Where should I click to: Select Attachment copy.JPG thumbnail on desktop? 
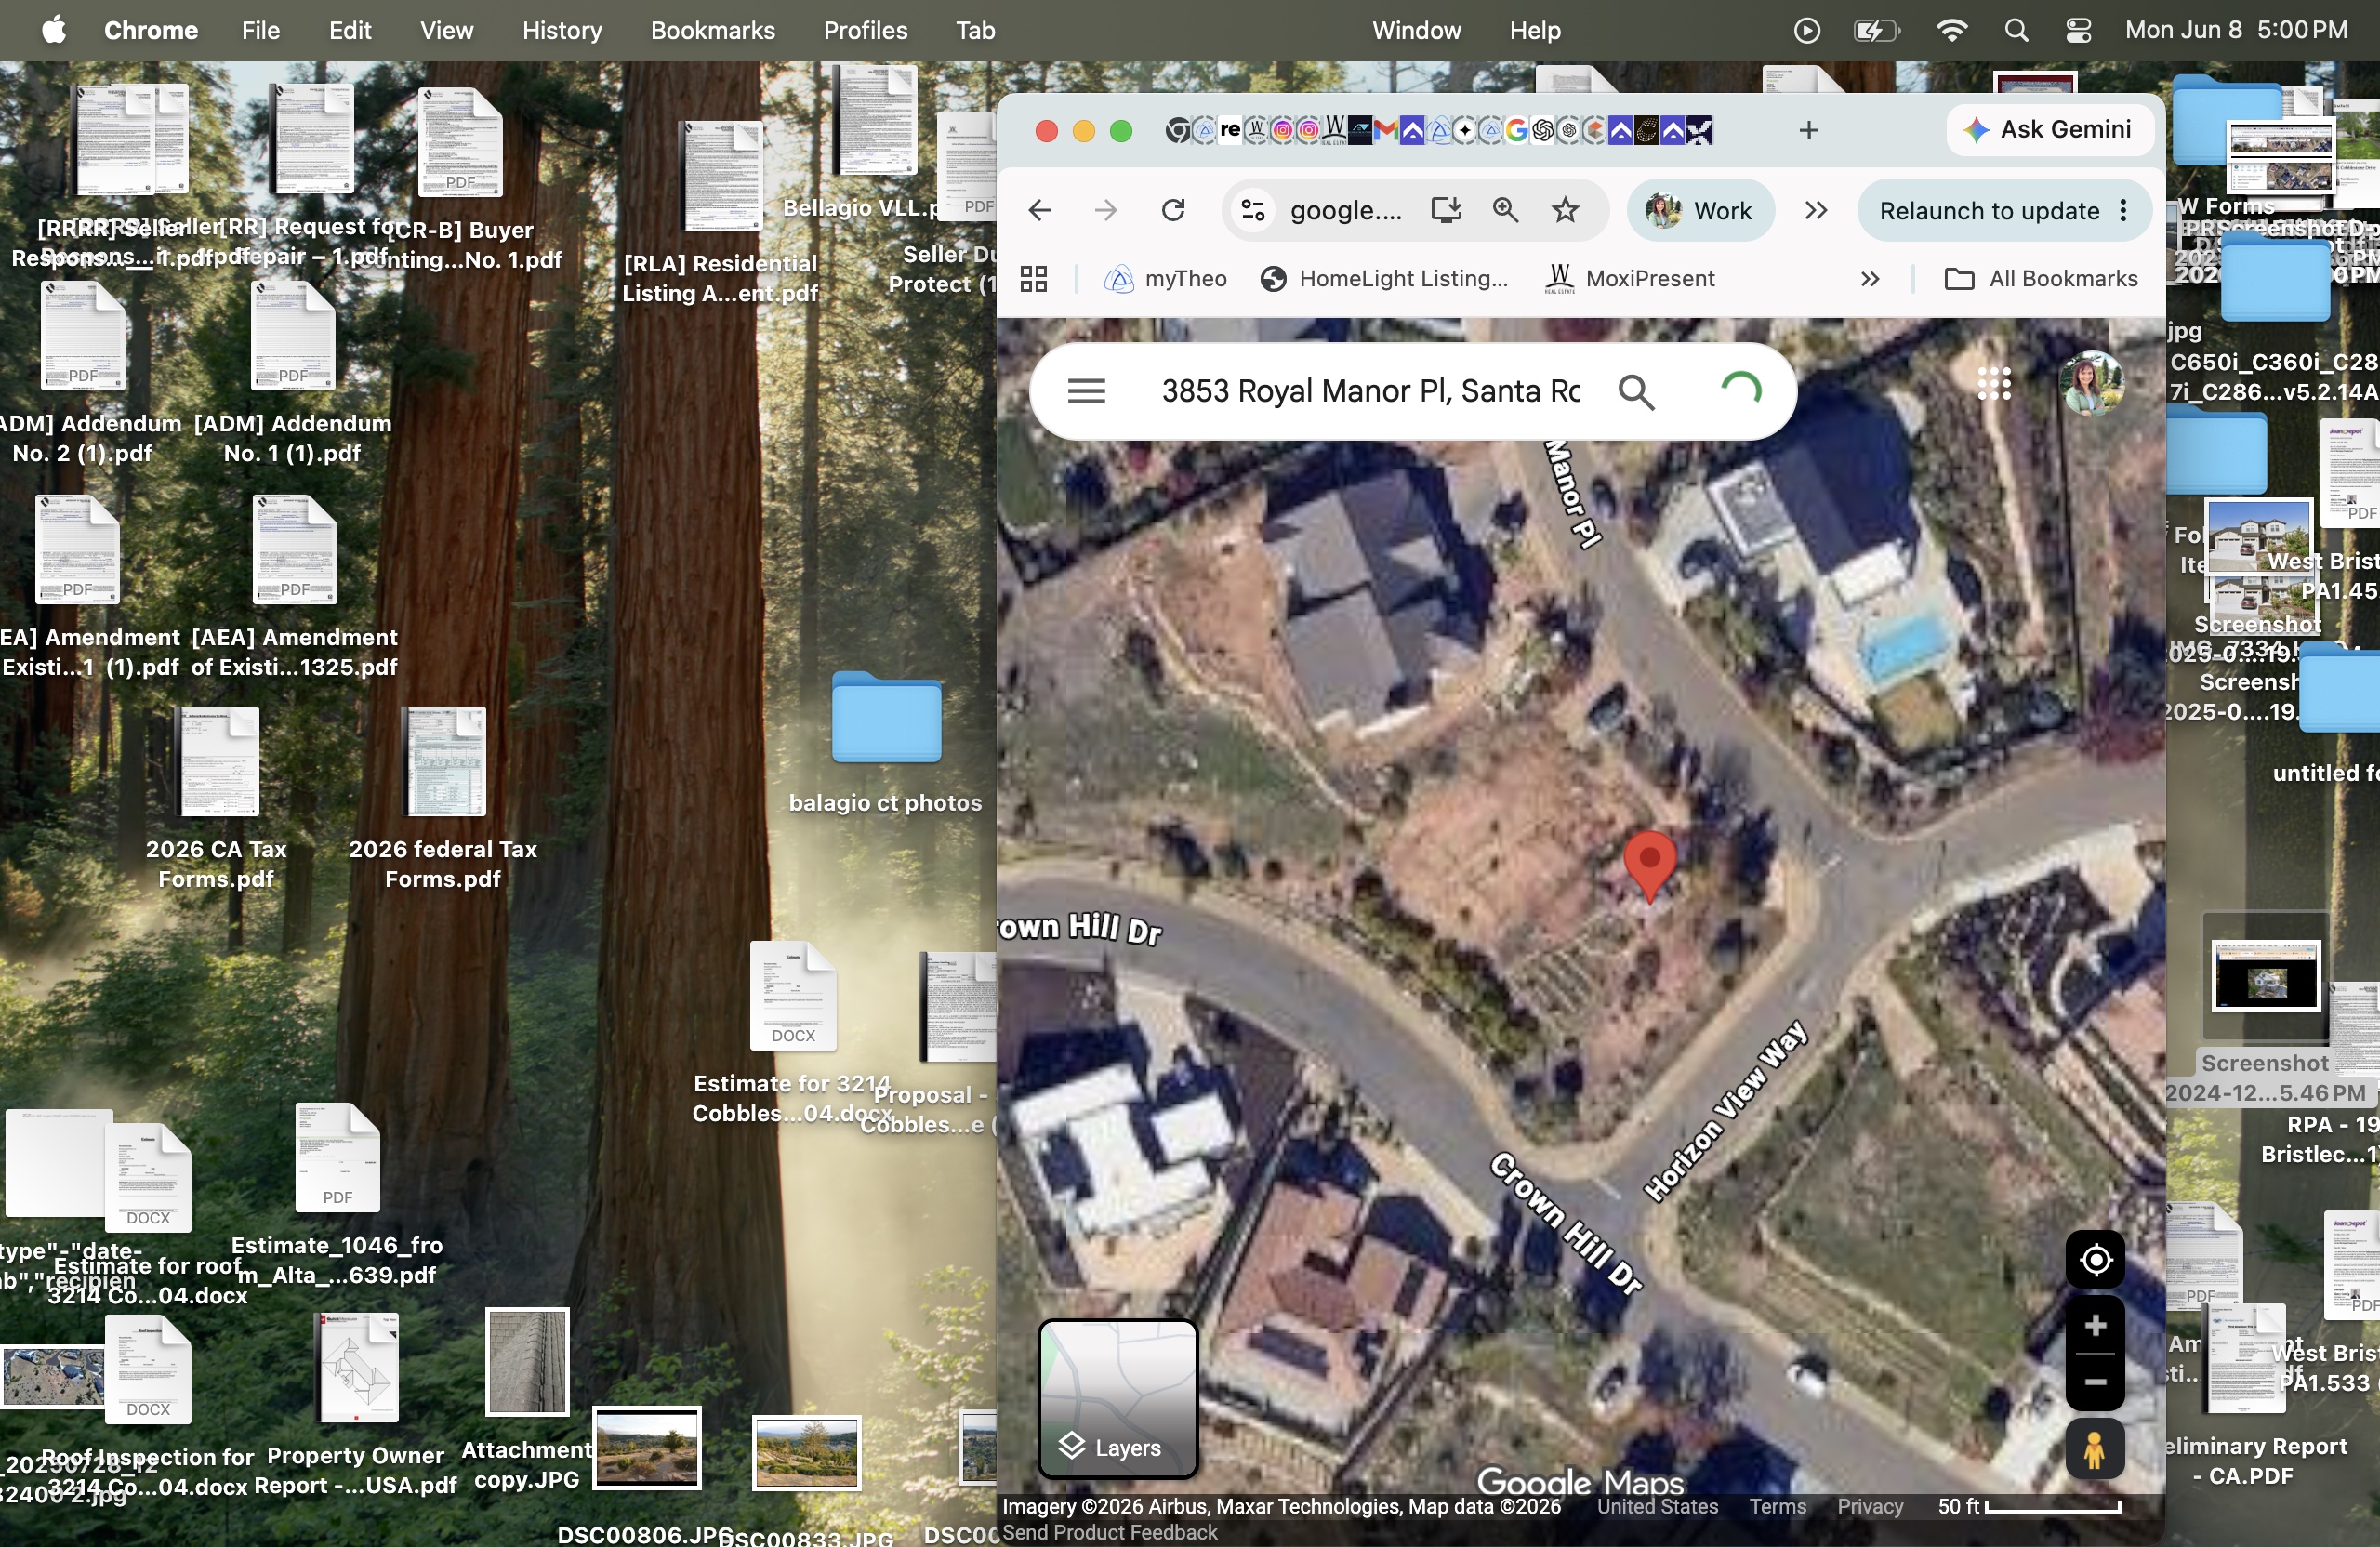tap(527, 1400)
